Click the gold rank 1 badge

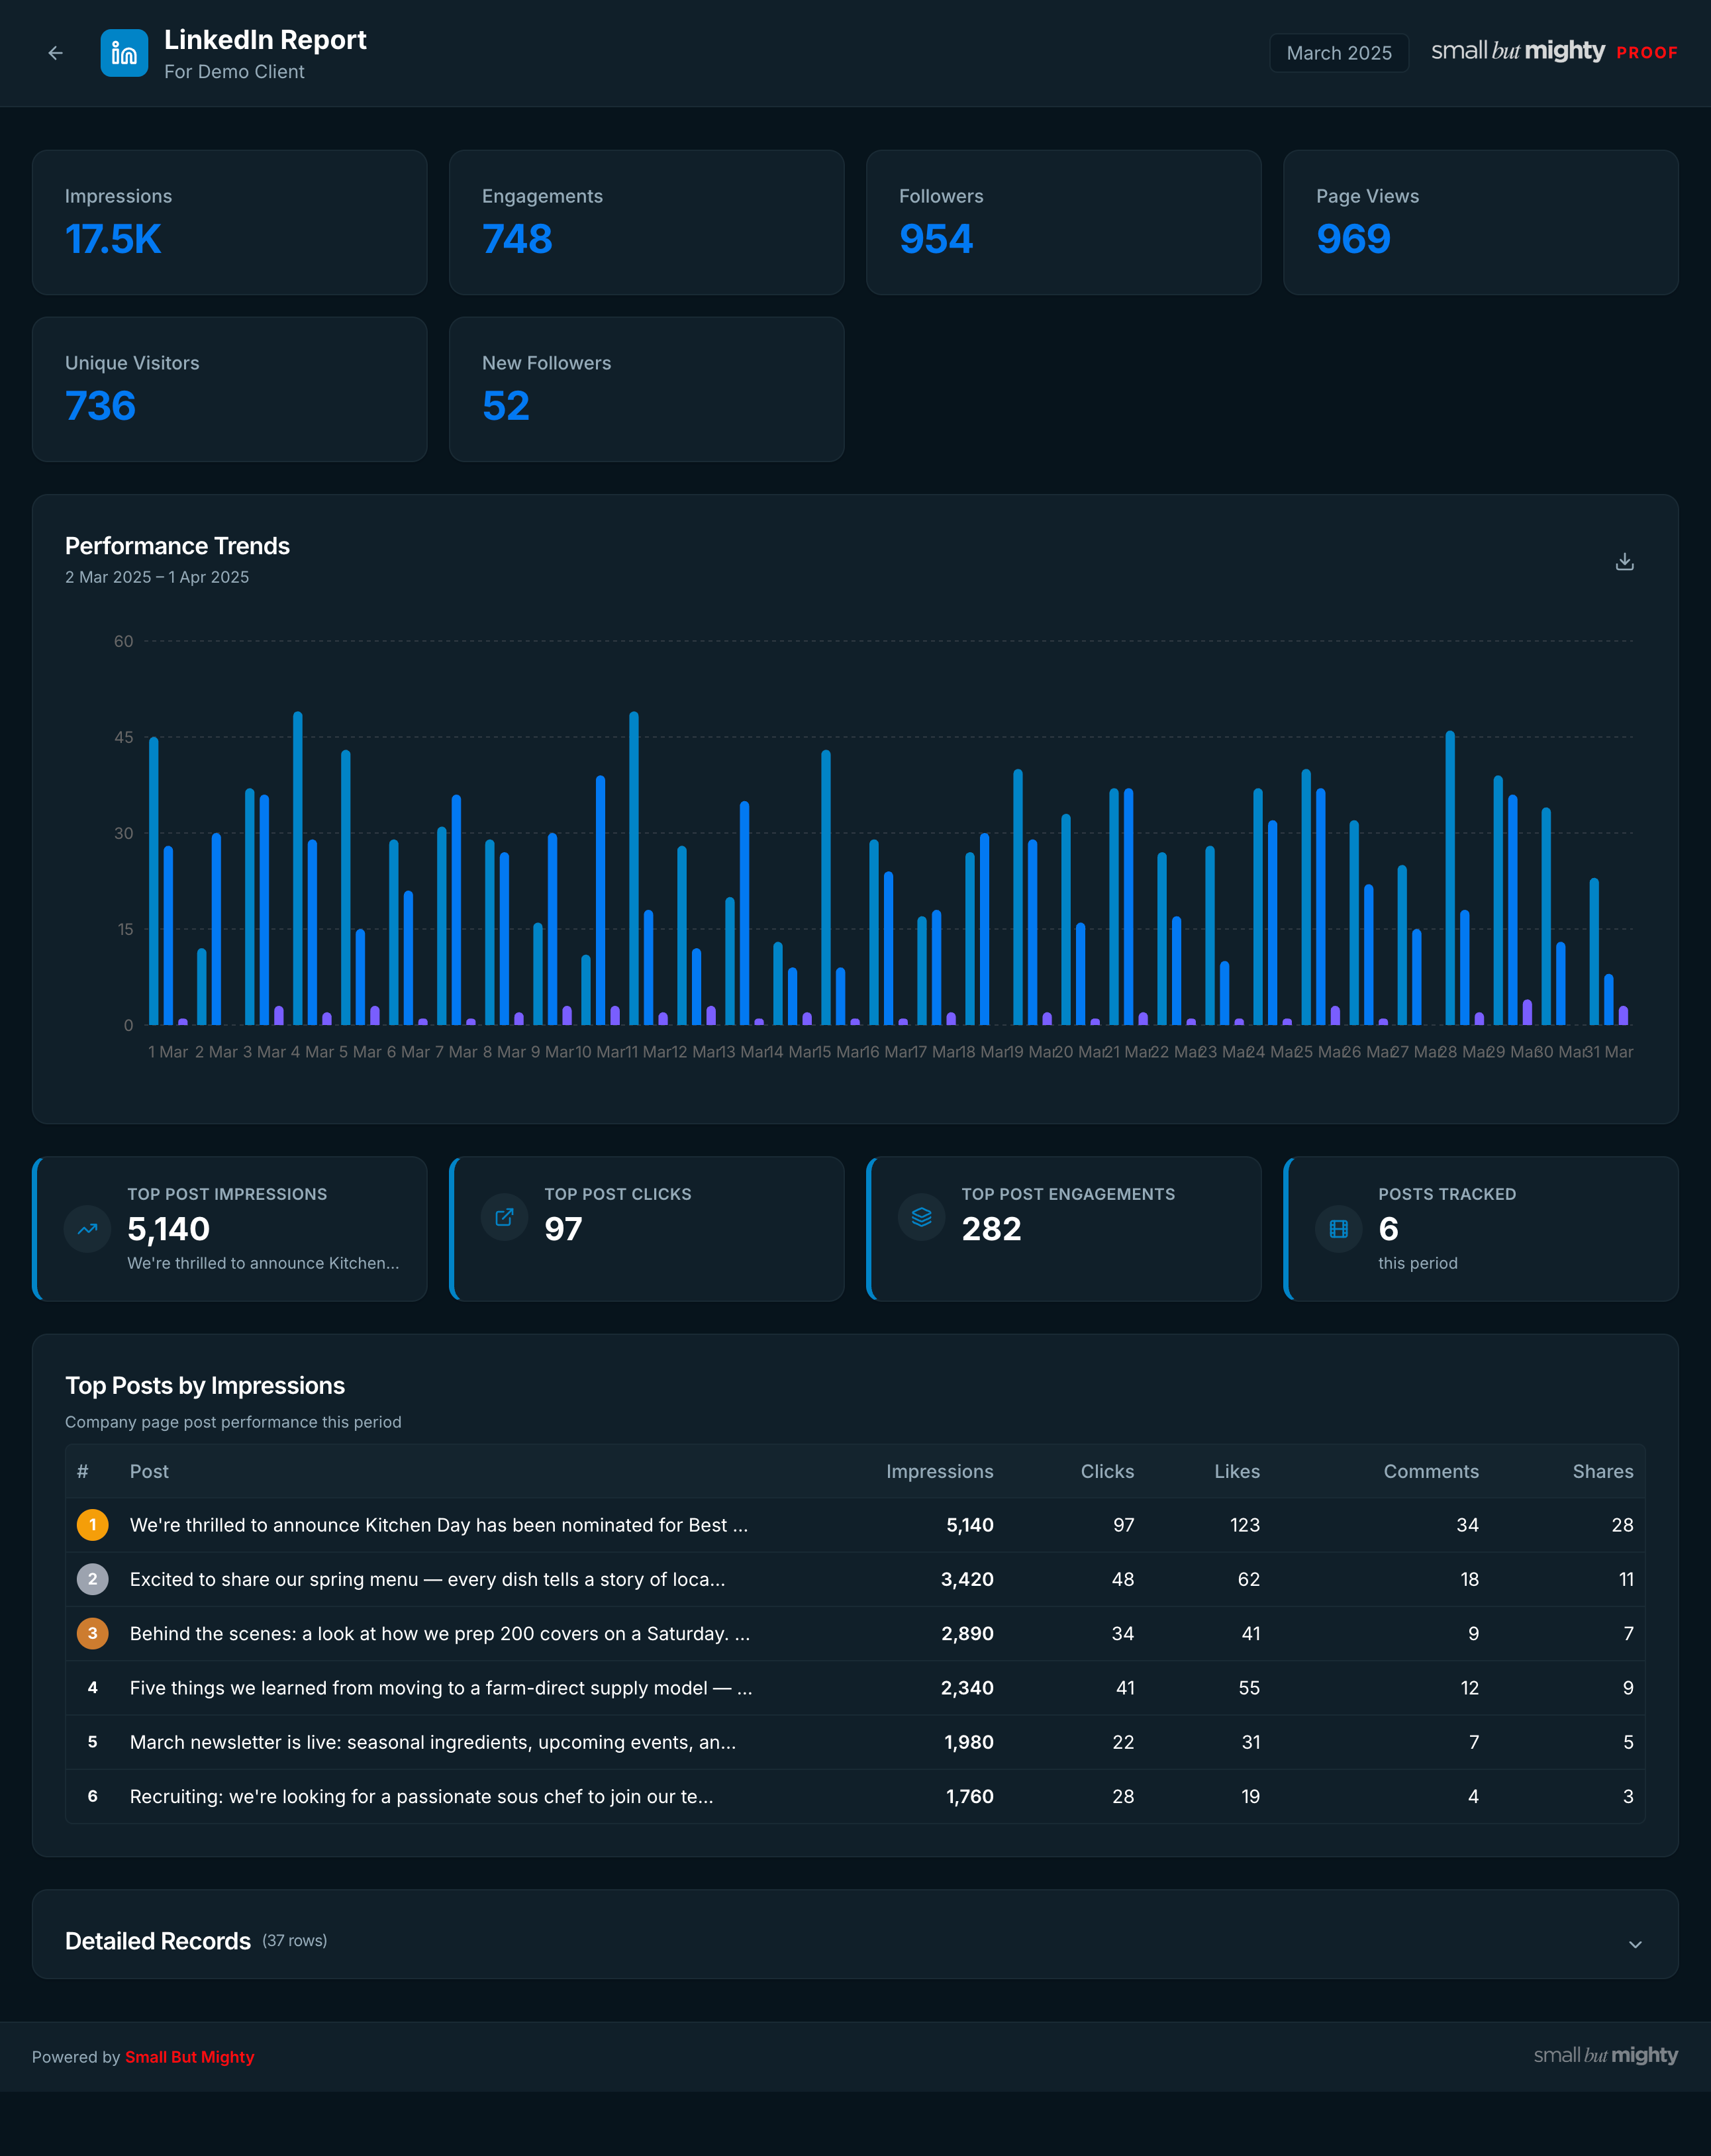pyautogui.click(x=93, y=1525)
